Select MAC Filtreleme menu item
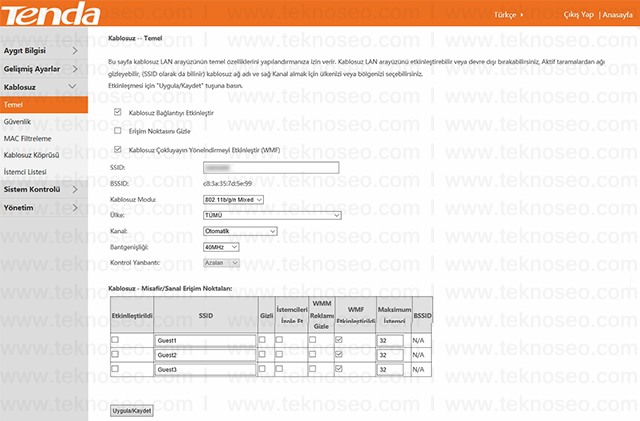Image resolution: width=640 pixels, height=421 pixels. 28,139
